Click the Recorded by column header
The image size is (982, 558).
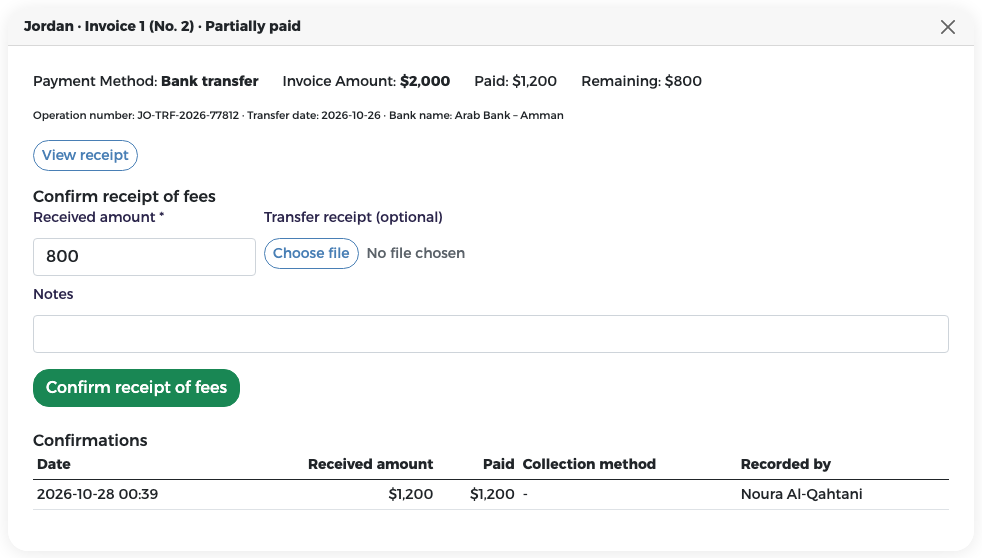pos(785,464)
